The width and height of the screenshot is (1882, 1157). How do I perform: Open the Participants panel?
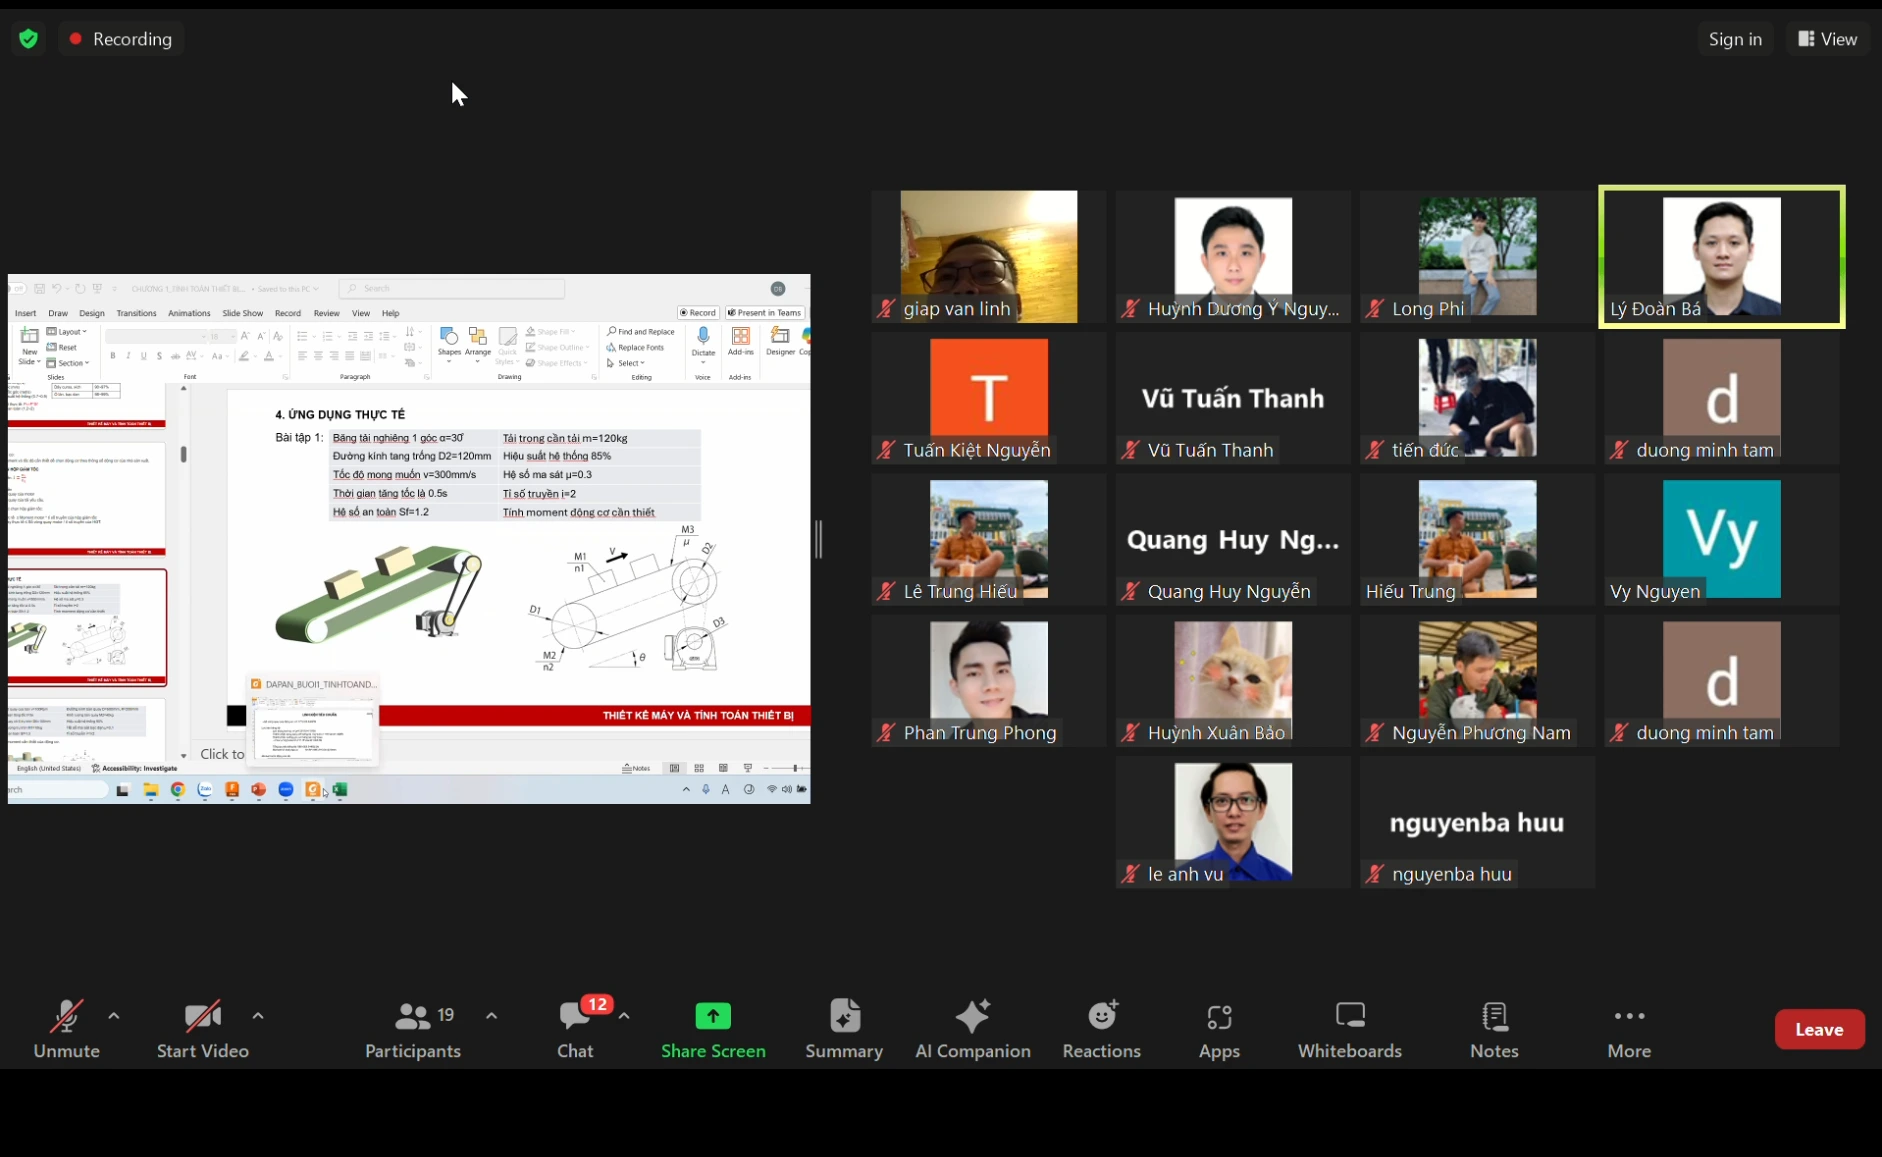[412, 1029]
